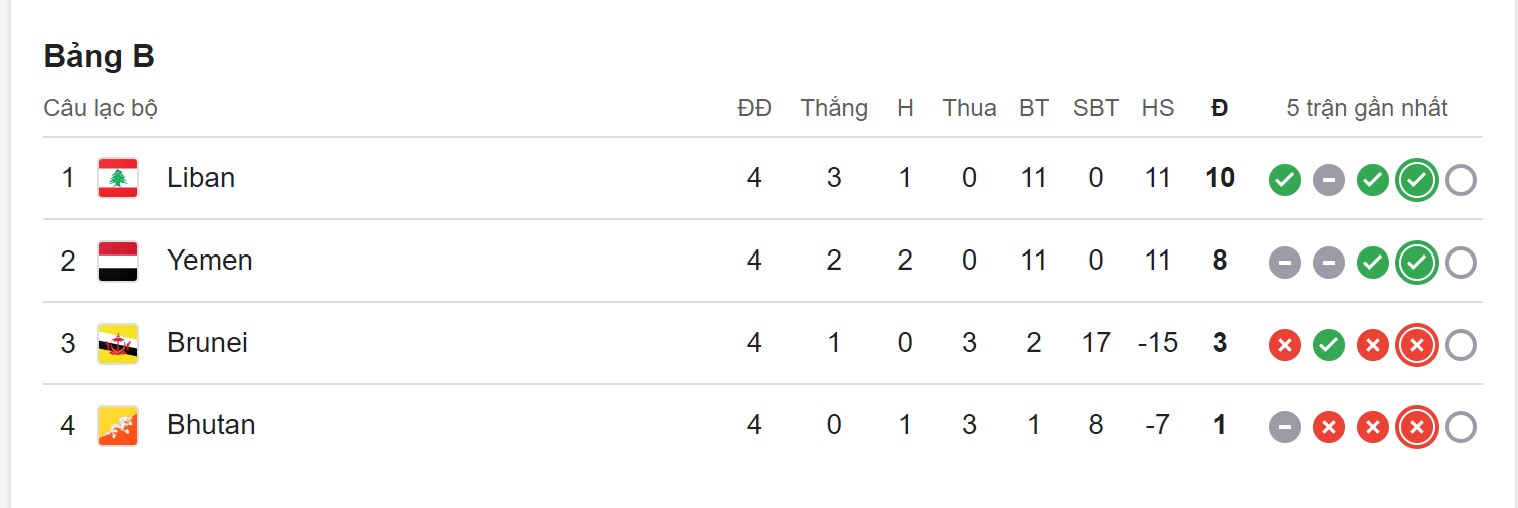Click Liban's gray draw icon
The height and width of the screenshot is (508, 1518).
click(x=1328, y=181)
